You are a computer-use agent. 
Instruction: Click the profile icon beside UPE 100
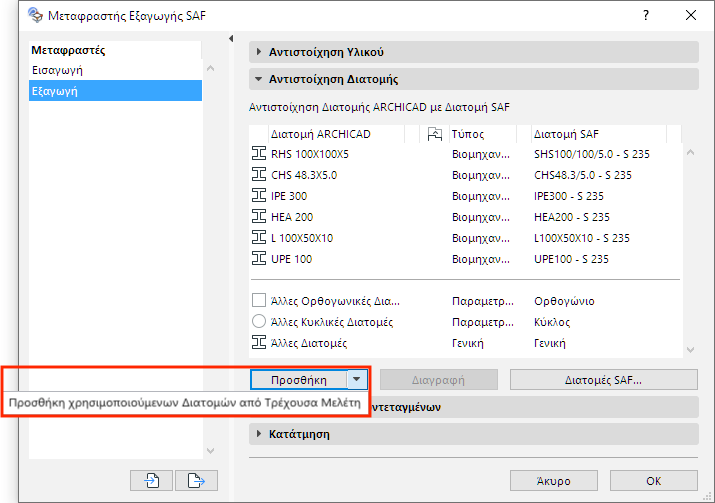tap(259, 259)
